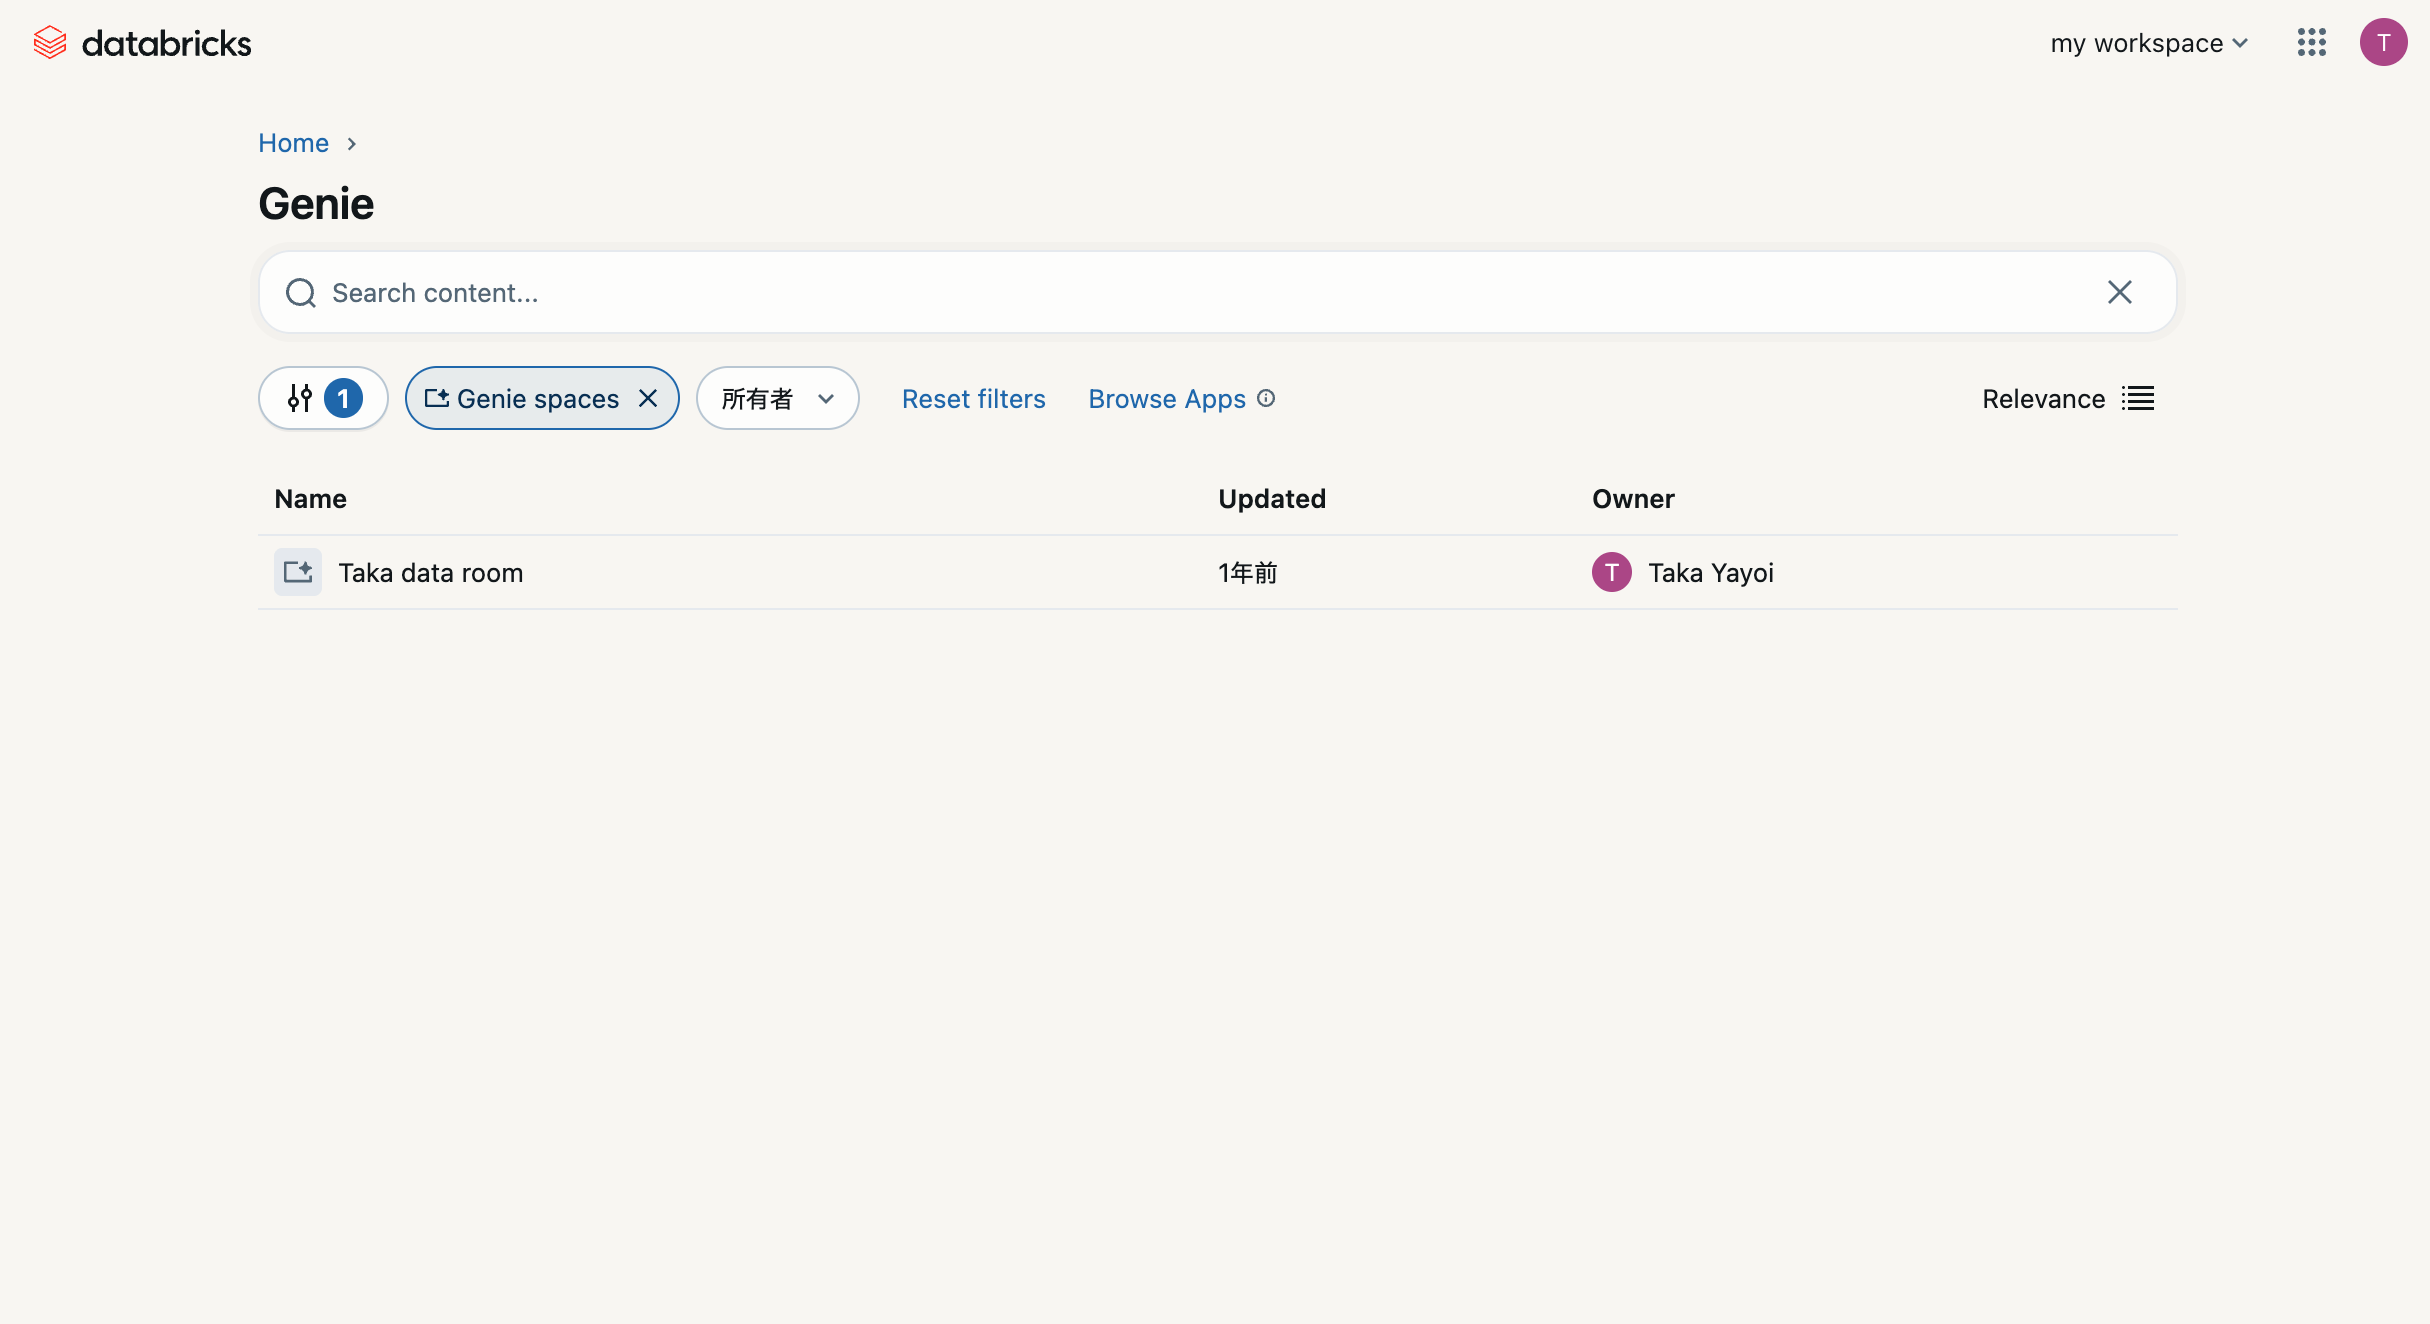This screenshot has height=1324, width=2430.
Task: Click Taka Yayoi owner avatar in row
Action: coord(1611,572)
